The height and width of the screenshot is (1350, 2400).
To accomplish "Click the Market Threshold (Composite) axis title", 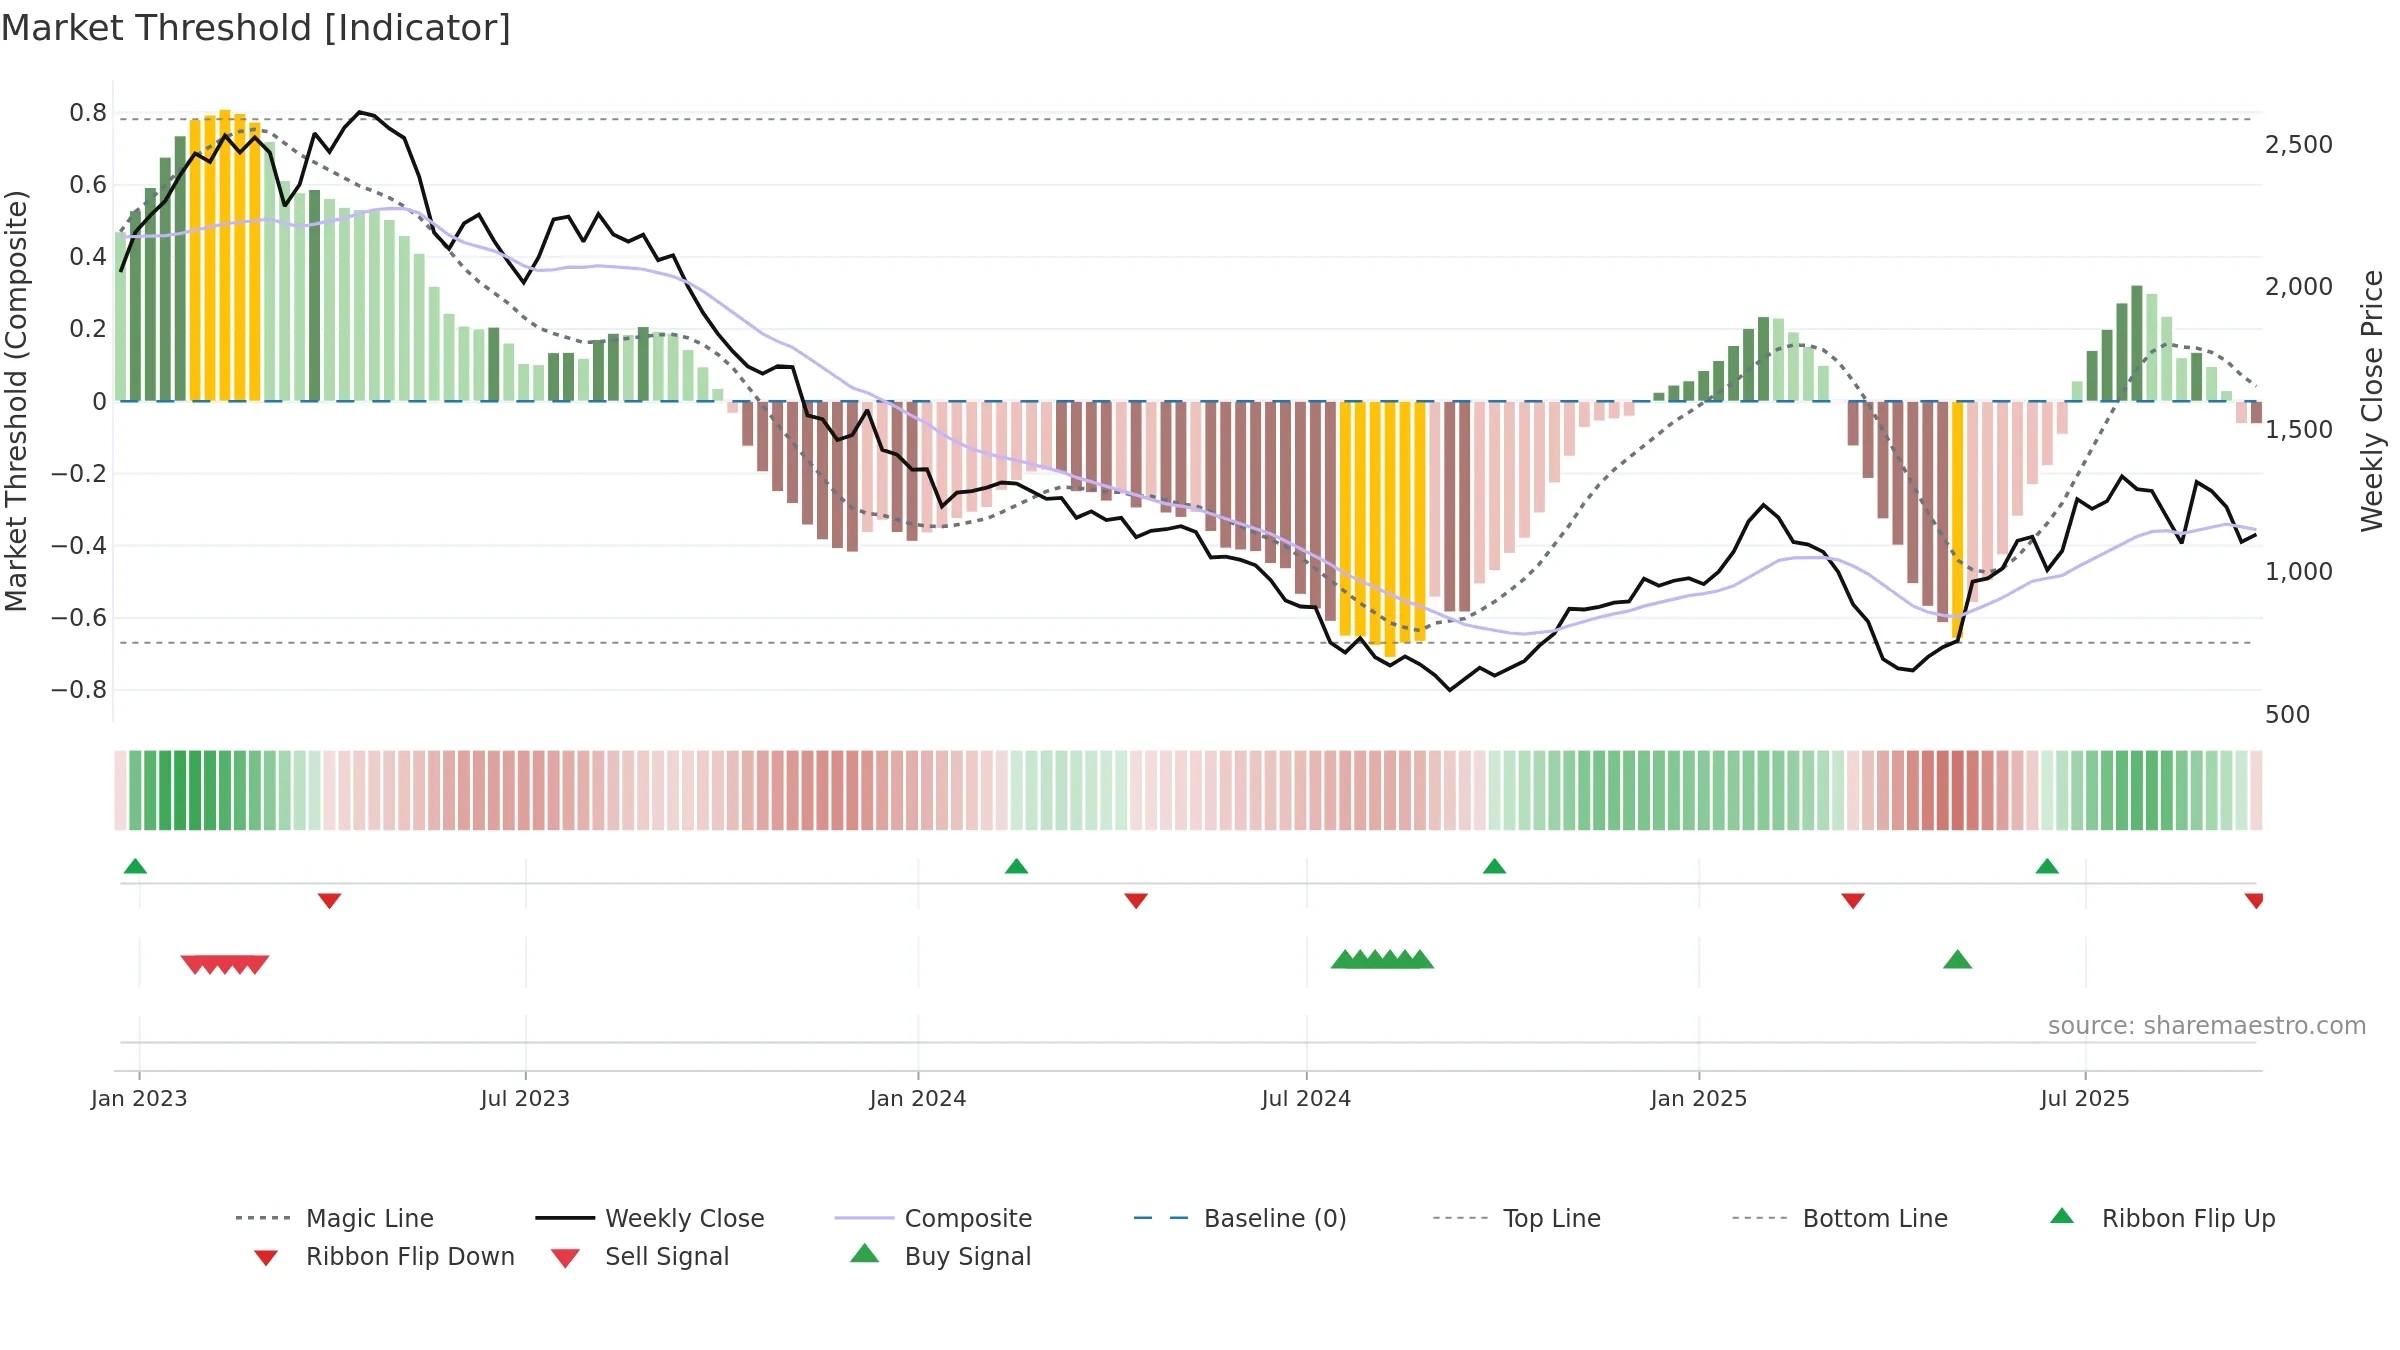I will [16, 401].
